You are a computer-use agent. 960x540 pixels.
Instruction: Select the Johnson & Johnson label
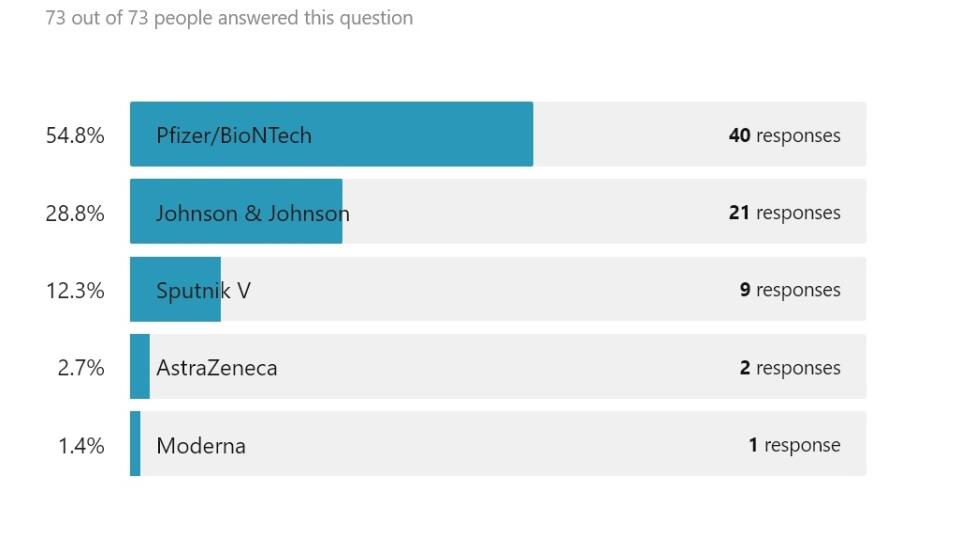252,213
